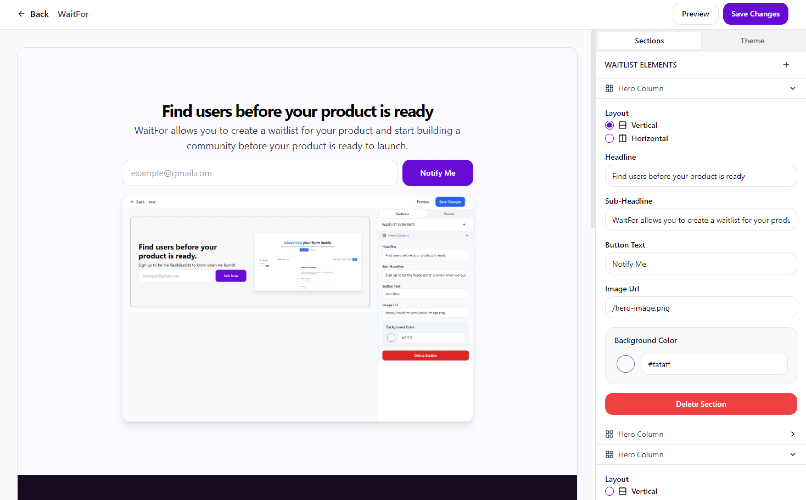The height and width of the screenshot is (500, 806).
Task: Click the grid icon of the third Hero Column
Action: tap(609, 454)
